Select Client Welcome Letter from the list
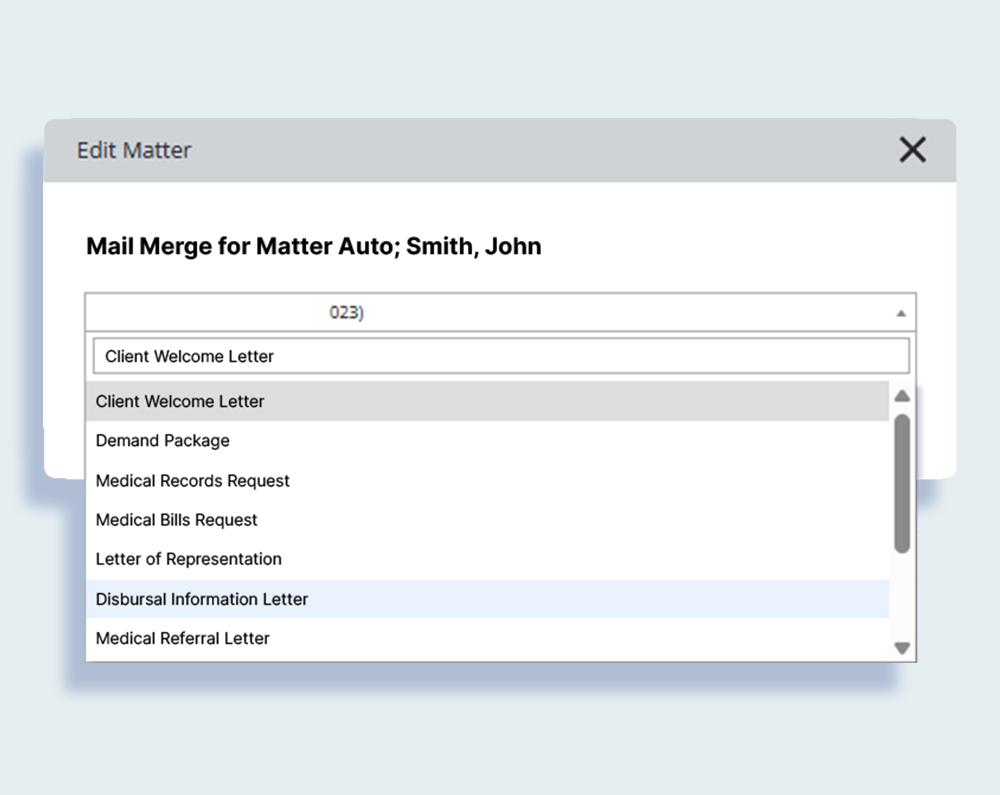The height and width of the screenshot is (795, 1000). [x=180, y=401]
